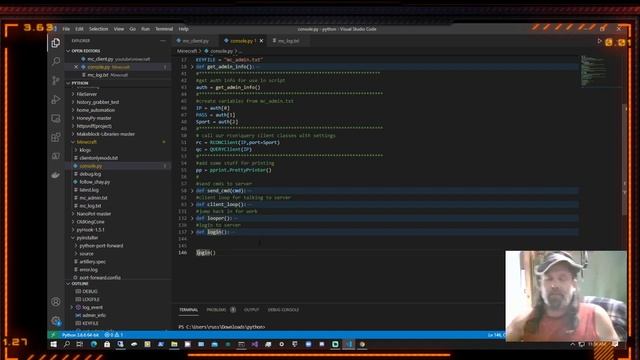Select the Debug Console panel tab

point(283,310)
